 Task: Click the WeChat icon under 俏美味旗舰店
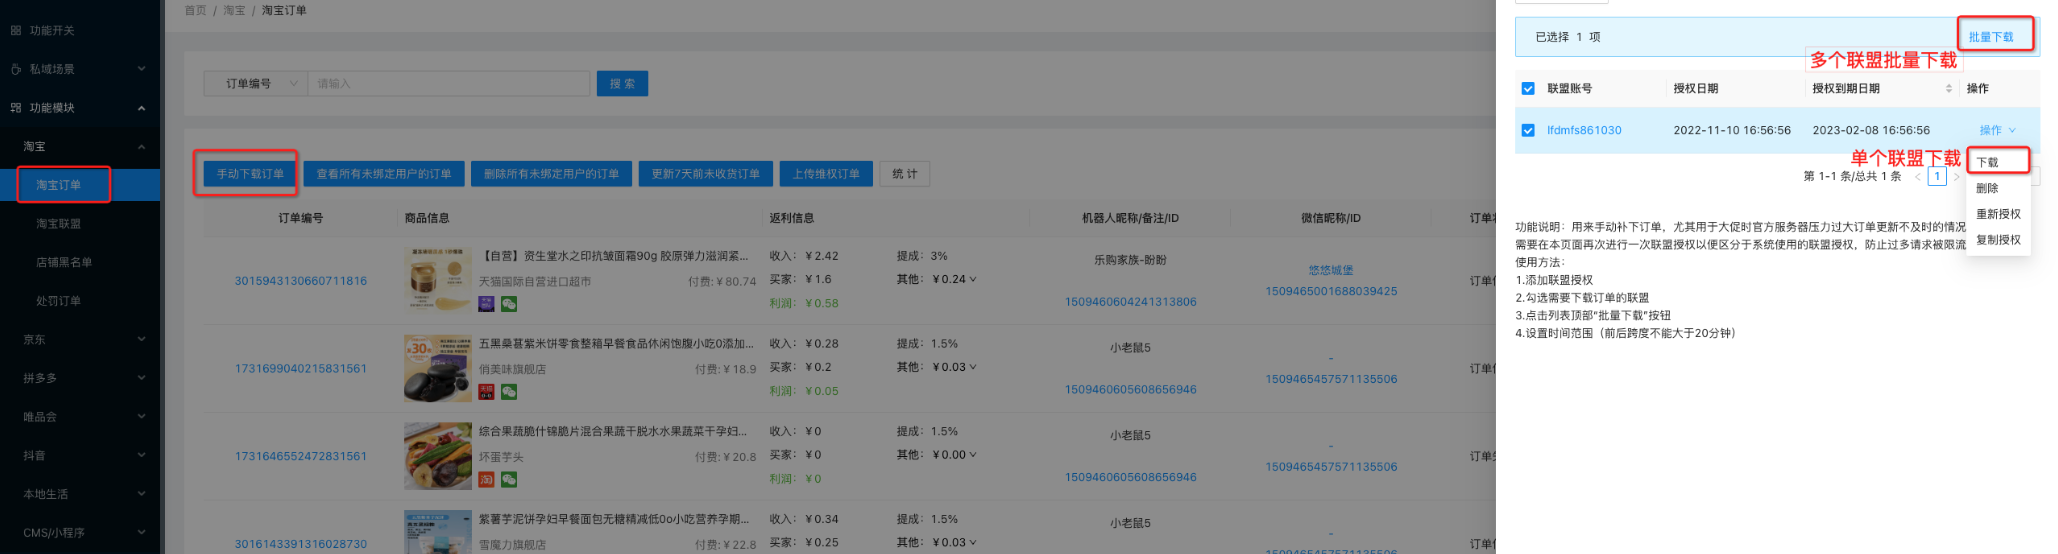(509, 392)
